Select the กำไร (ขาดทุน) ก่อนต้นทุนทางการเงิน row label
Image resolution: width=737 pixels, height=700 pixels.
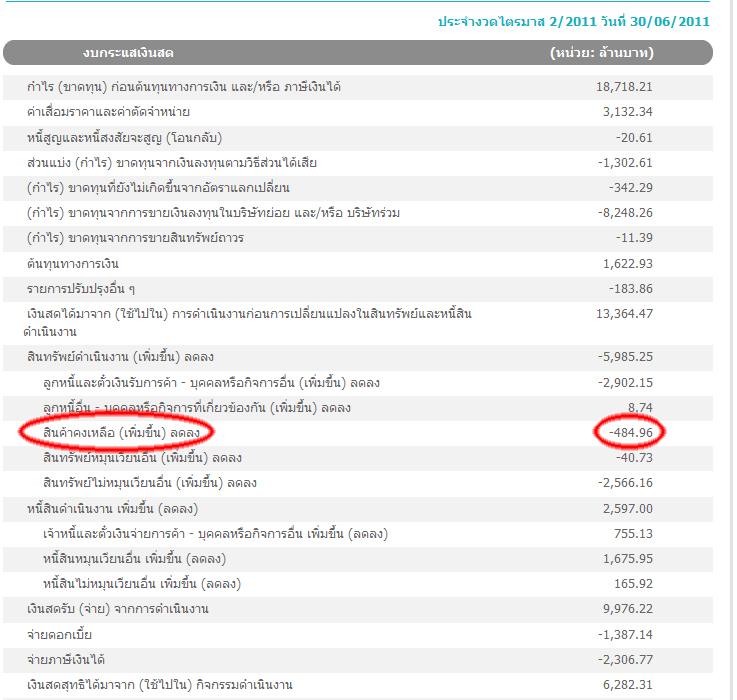tap(184, 87)
